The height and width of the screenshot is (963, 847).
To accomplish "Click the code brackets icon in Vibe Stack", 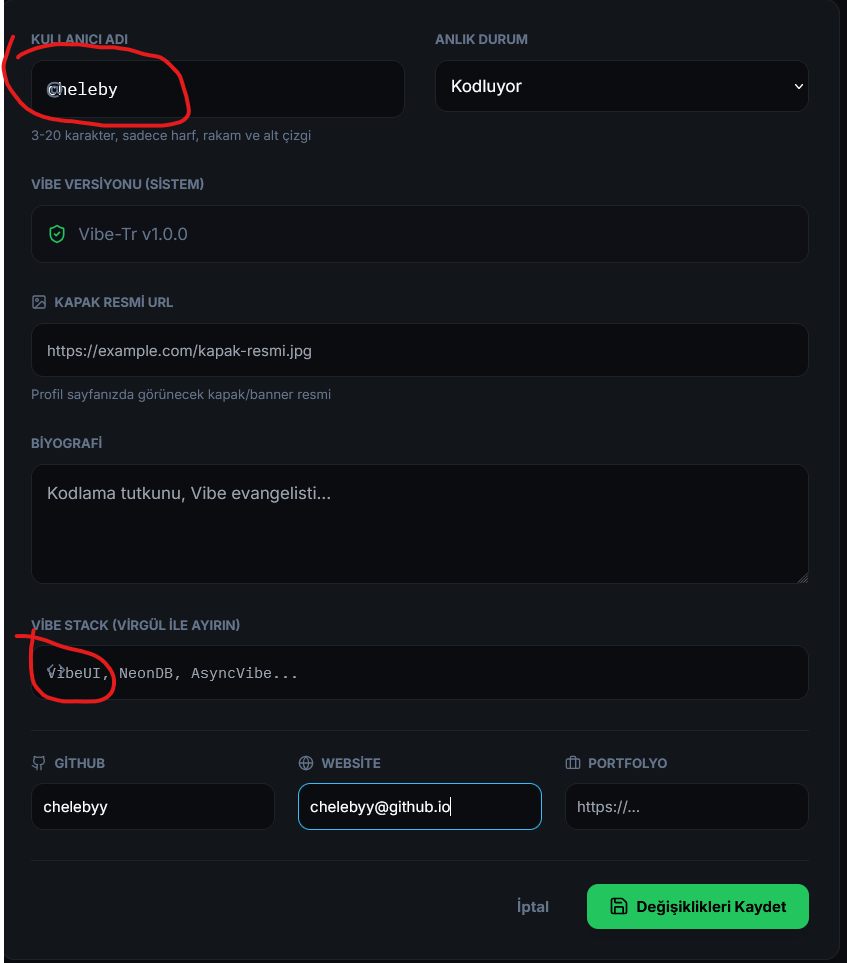I will [x=56, y=669].
